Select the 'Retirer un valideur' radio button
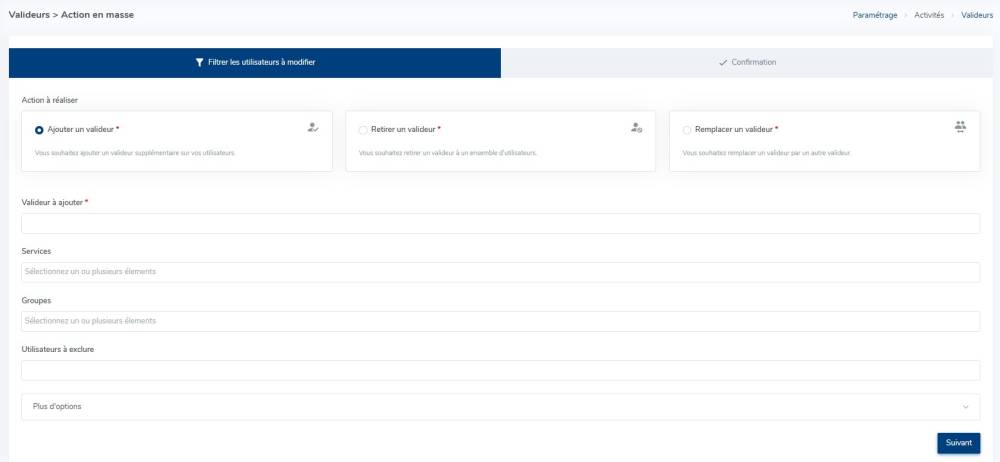1000x462 pixels. pos(363,130)
